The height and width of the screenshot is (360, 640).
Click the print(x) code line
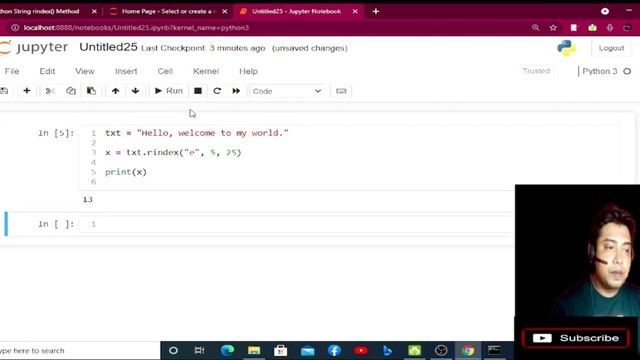[126, 172]
